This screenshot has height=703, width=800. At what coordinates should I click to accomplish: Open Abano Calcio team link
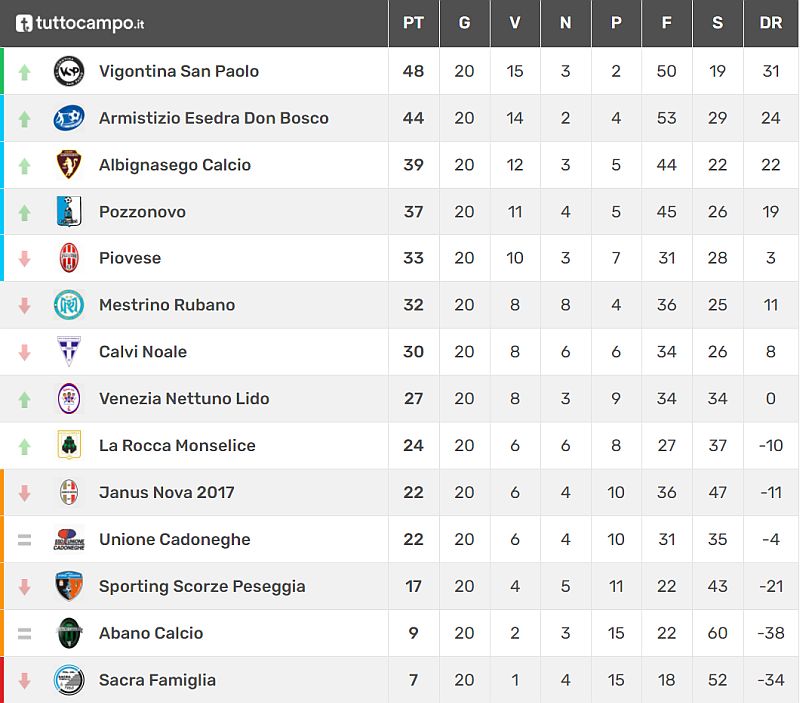151,633
